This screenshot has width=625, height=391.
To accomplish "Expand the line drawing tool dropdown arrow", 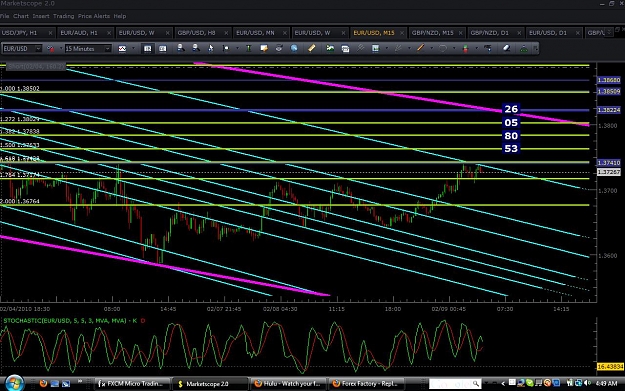I will click(431, 49).
